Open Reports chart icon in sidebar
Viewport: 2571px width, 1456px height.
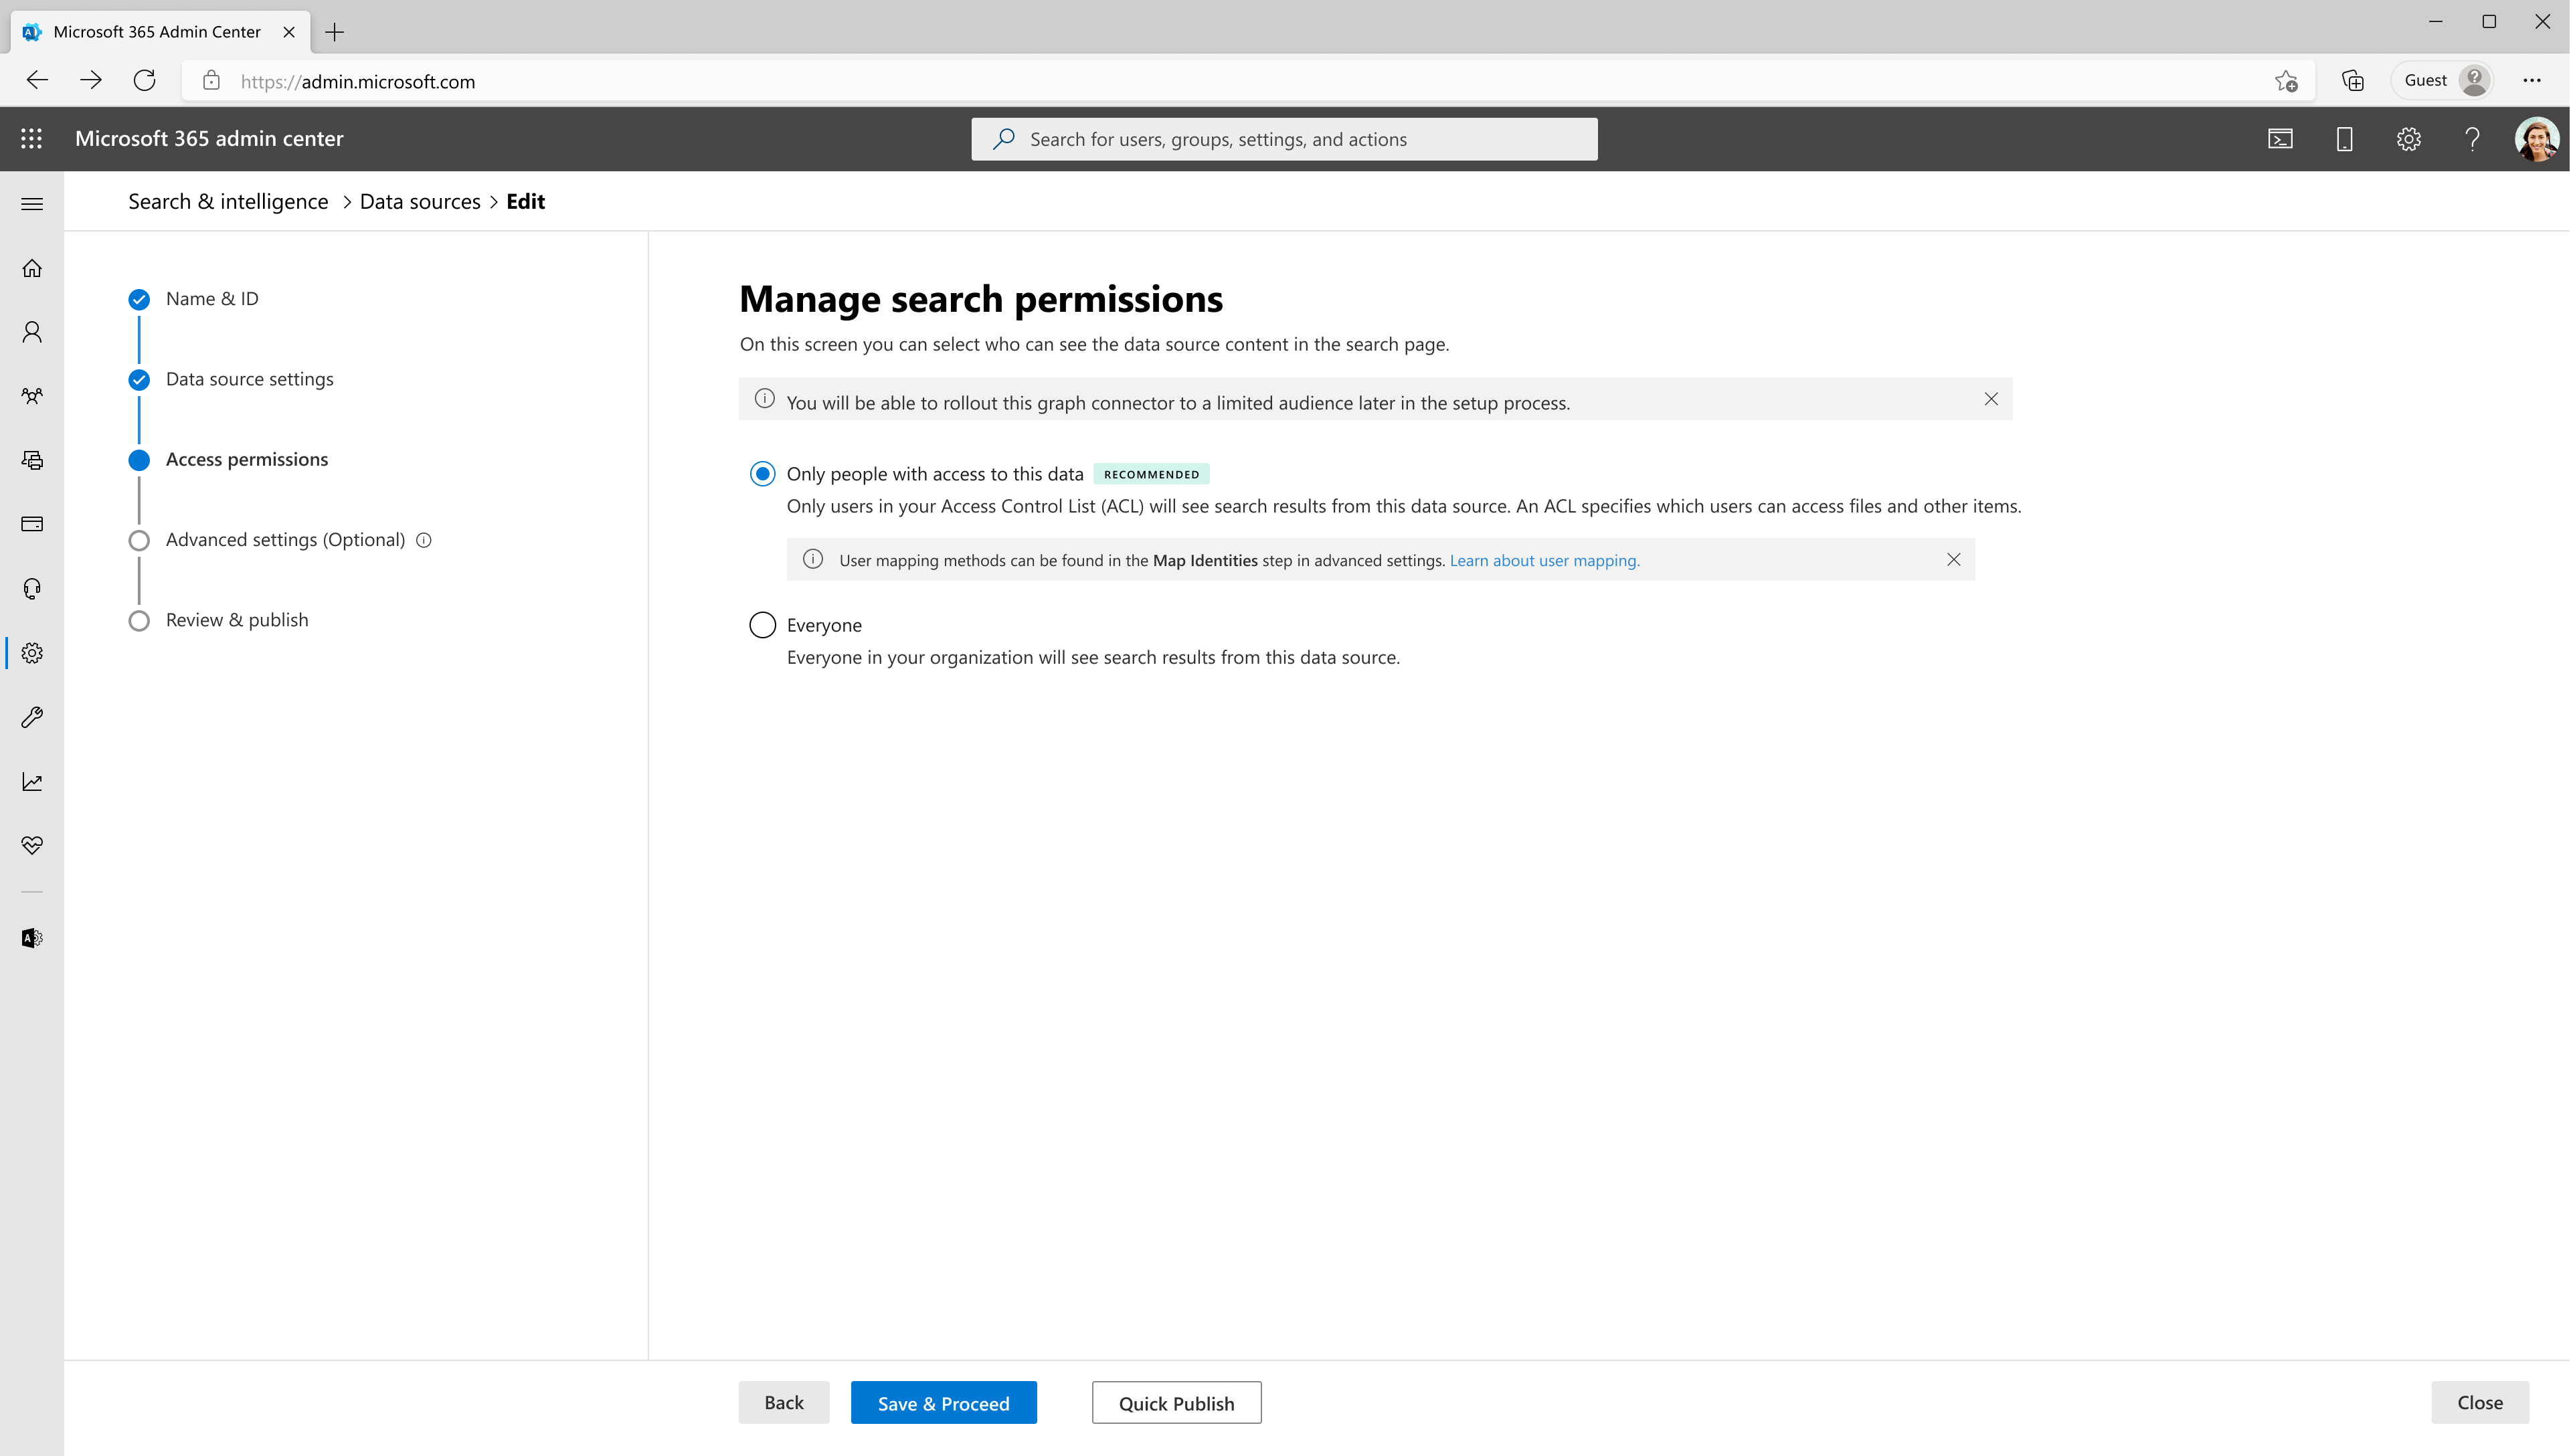click(x=32, y=782)
